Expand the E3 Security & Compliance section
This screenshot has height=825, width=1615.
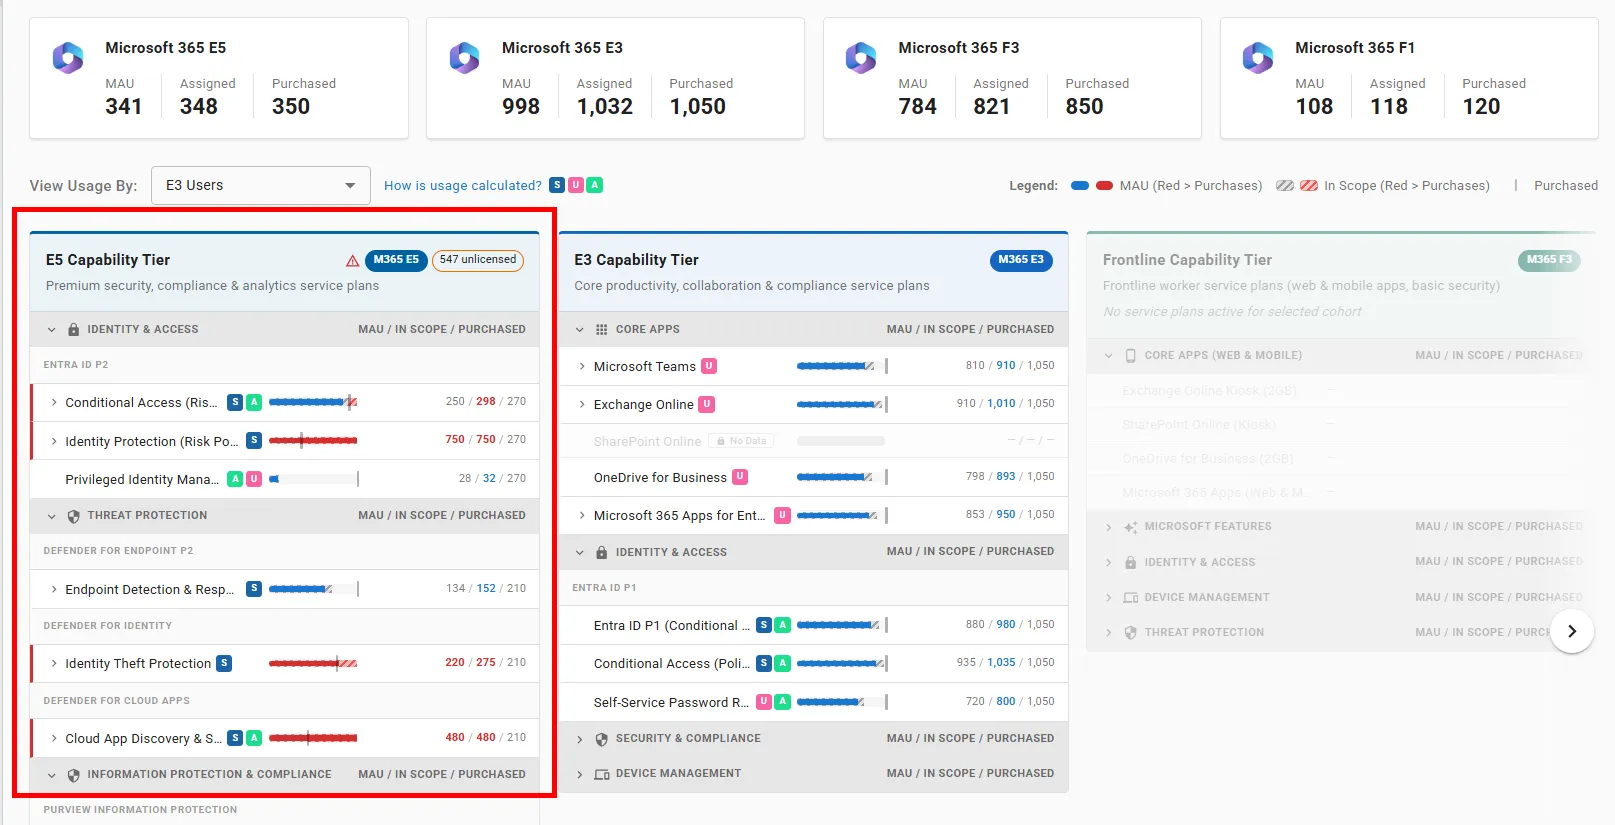[580, 739]
